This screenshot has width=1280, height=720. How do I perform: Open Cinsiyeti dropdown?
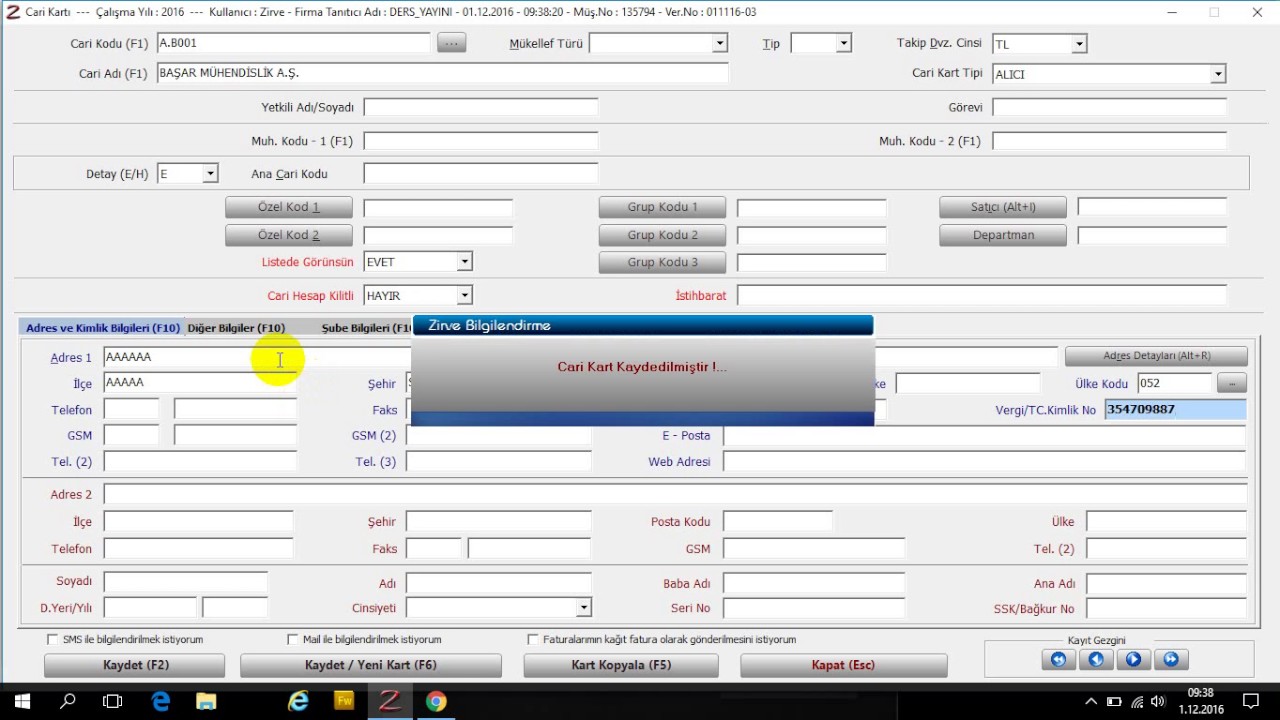(x=583, y=607)
